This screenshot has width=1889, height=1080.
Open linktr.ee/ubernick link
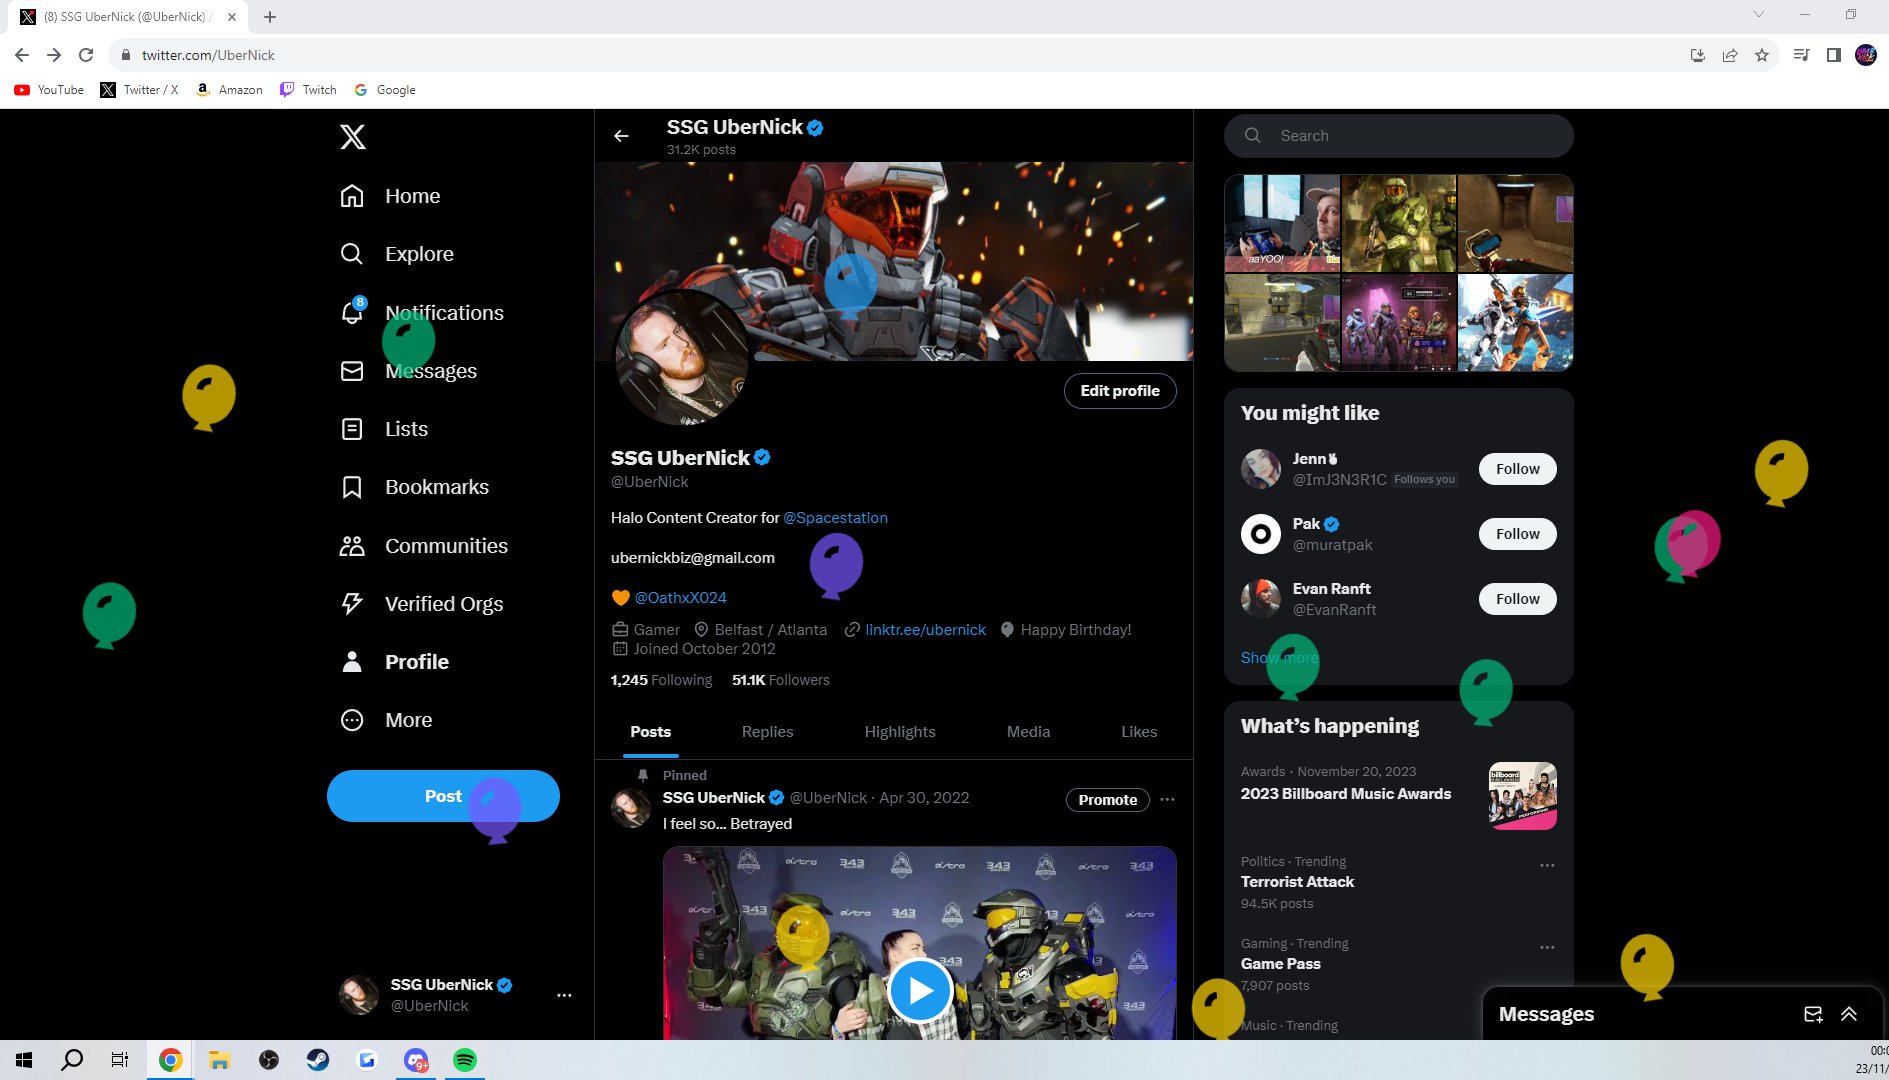pyautogui.click(x=925, y=630)
